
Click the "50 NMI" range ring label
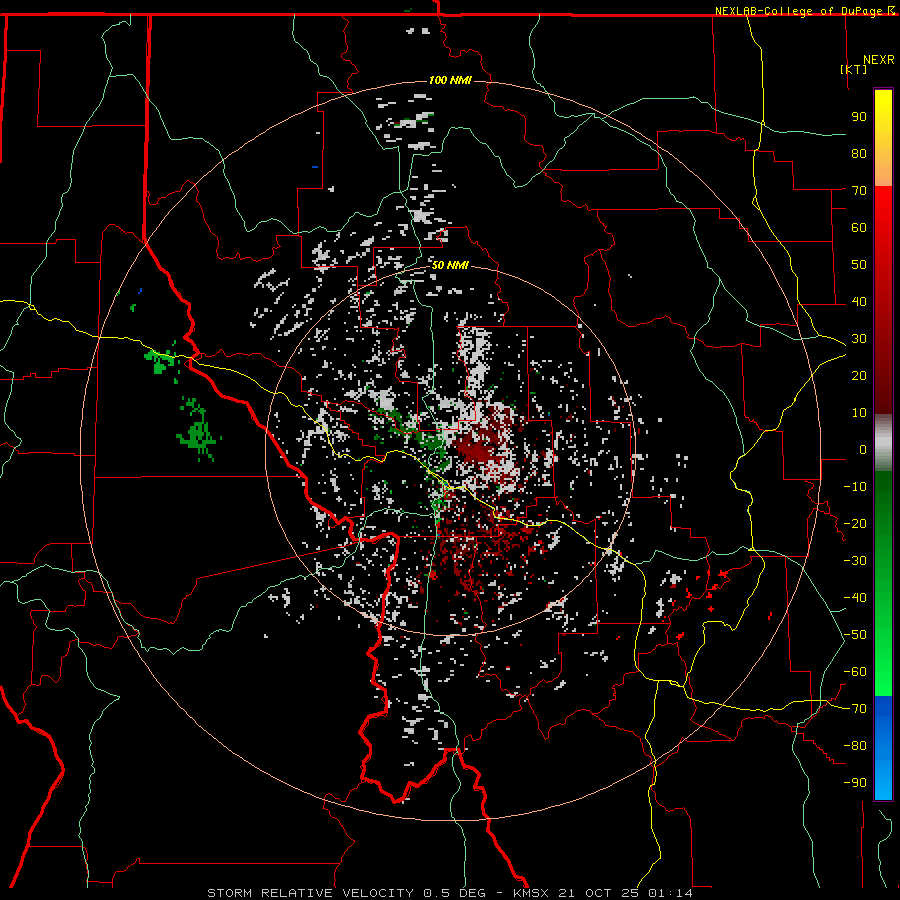pyautogui.click(x=450, y=265)
